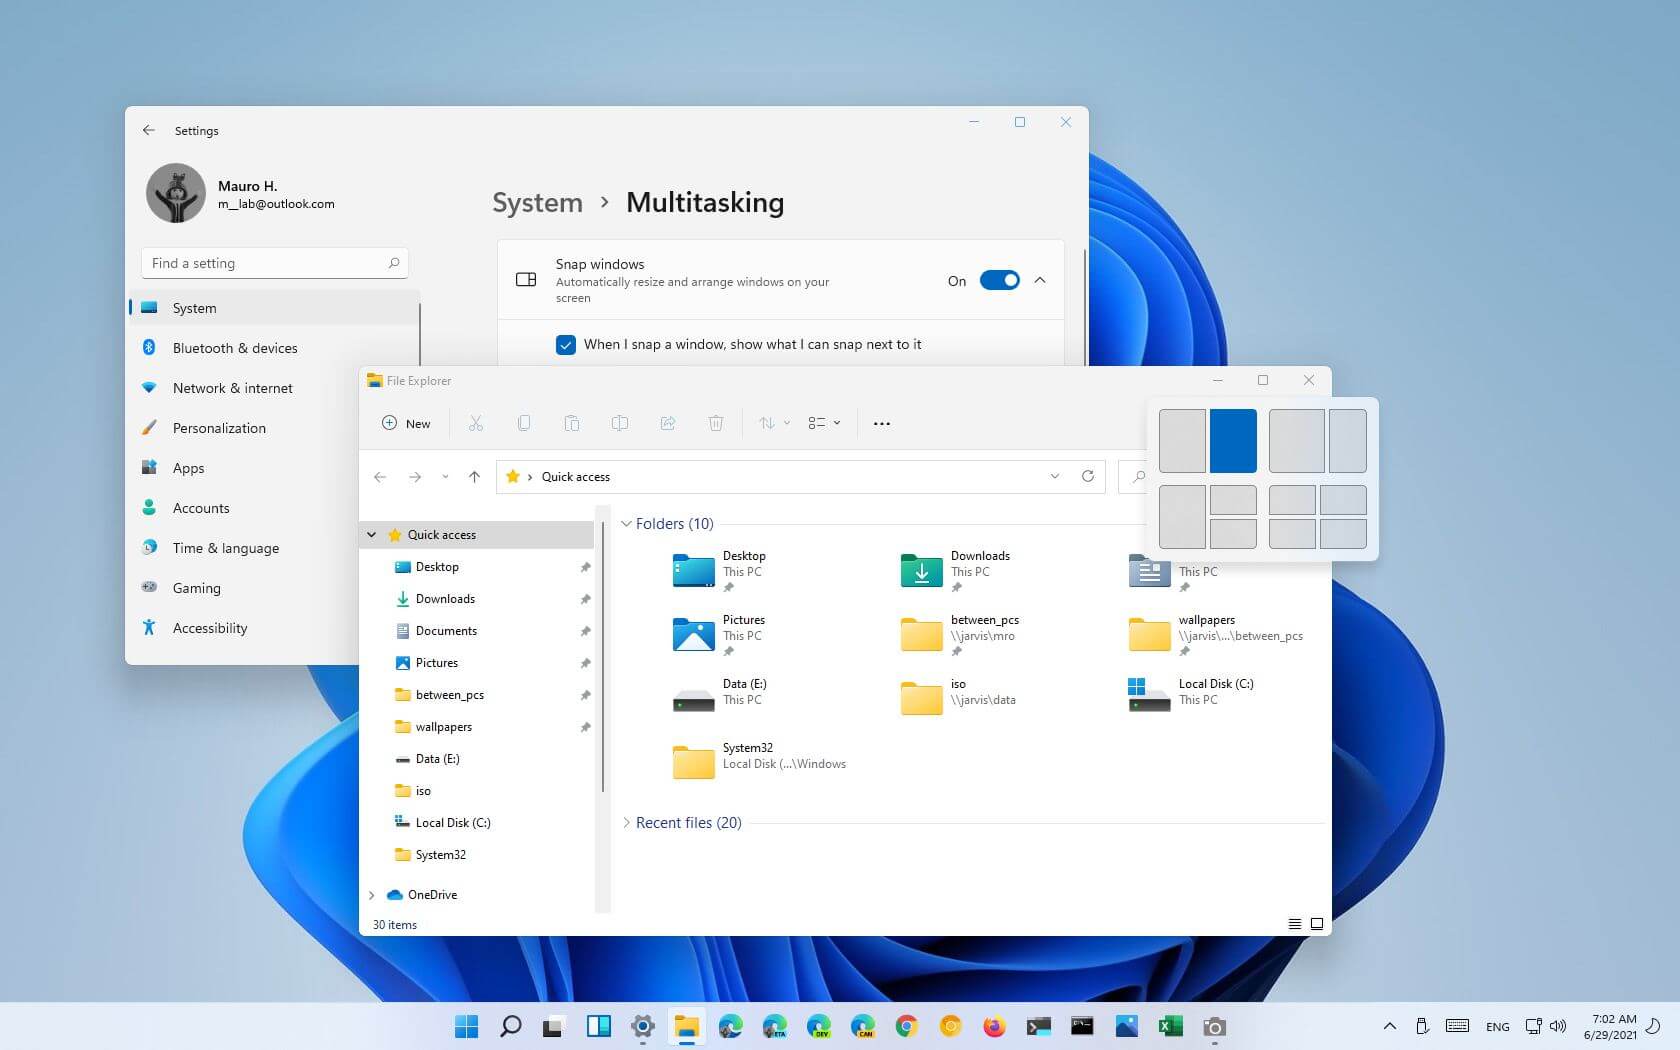Screen dimensions: 1680x1050
Task: Click the Share icon in File Explorer toolbar
Action: 668,423
